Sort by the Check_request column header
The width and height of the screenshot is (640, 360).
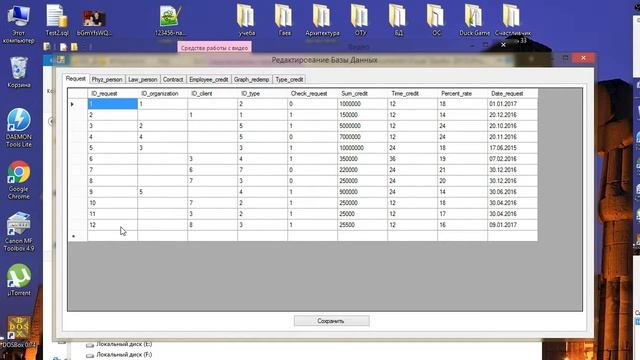(312, 93)
